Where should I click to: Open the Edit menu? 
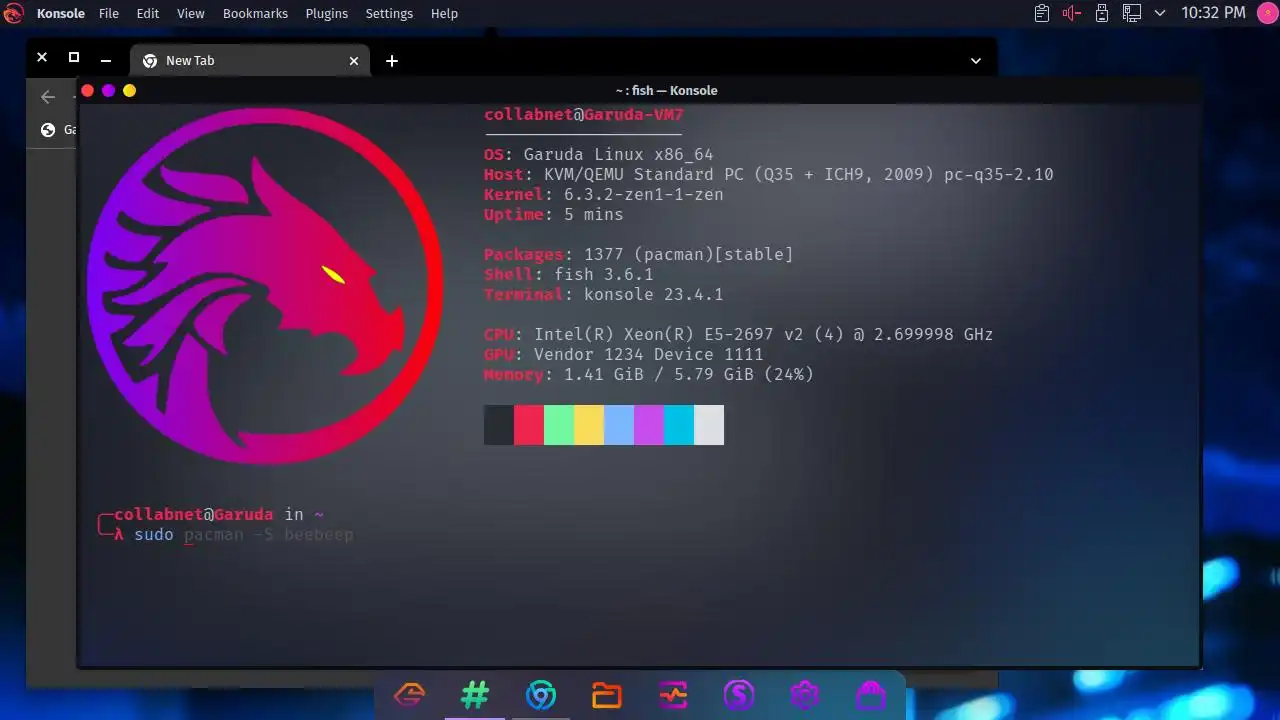[148, 13]
